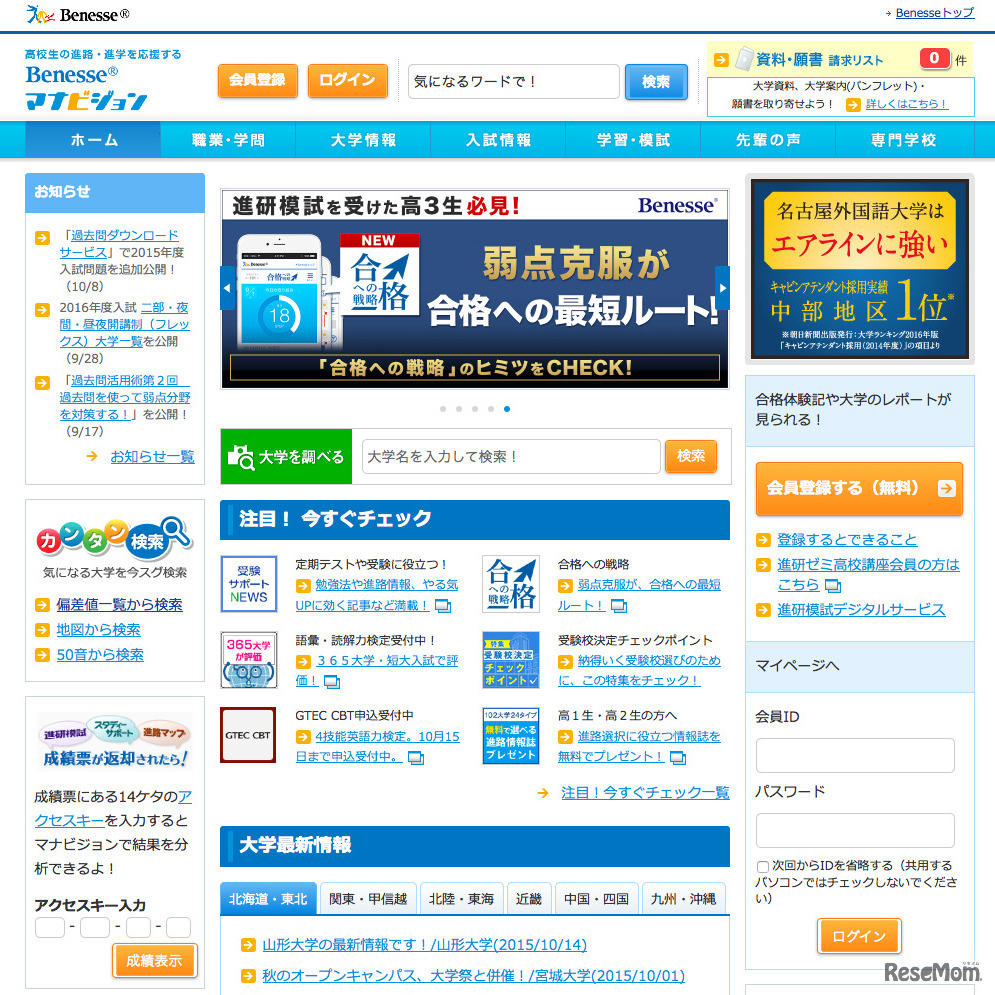Select the 北陸・東海 region tab
The image size is (995, 995).
pyautogui.click(x=461, y=899)
